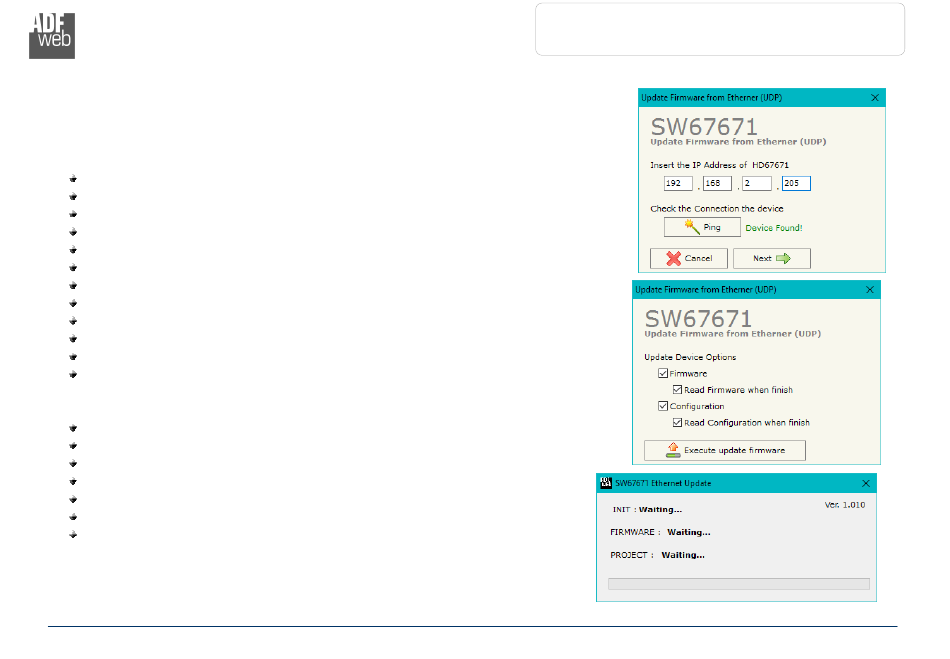Toggle Read Firmware when finish checkbox
Viewport: 950px width, 659px height.
(677, 389)
